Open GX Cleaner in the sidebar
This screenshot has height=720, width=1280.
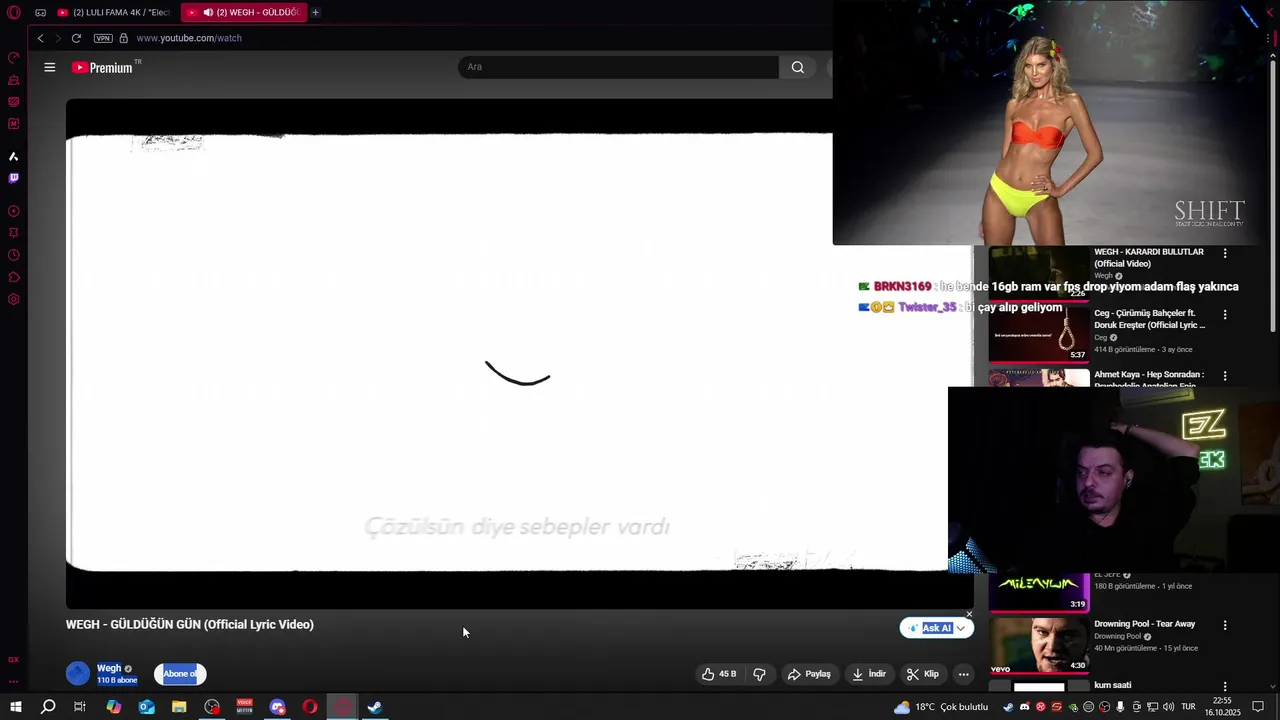(14, 80)
